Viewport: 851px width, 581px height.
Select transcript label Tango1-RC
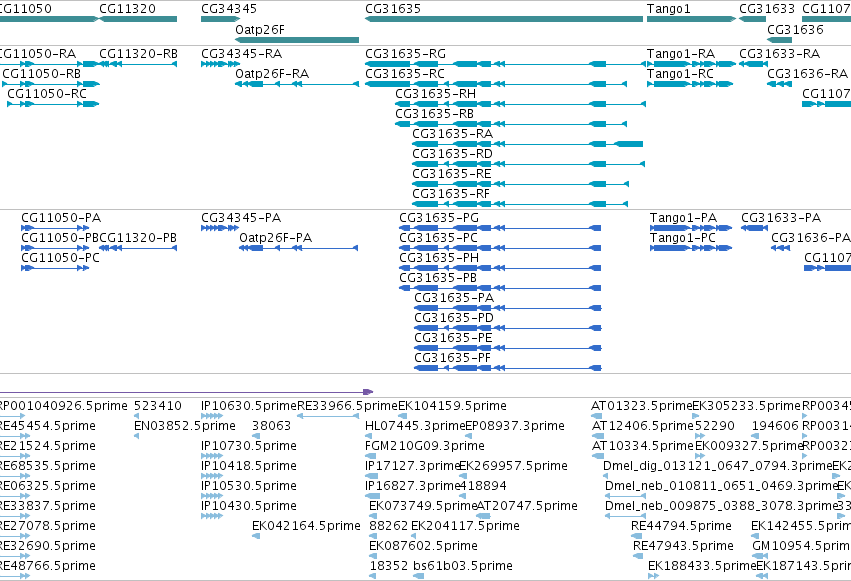click(x=681, y=74)
